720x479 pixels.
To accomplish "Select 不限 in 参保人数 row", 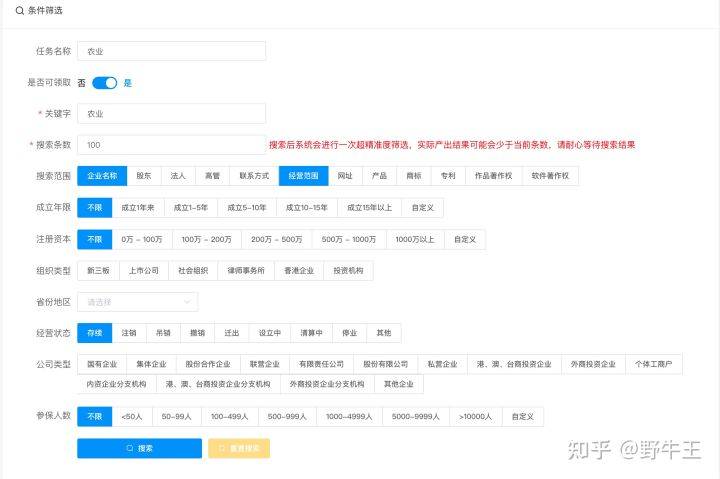I will point(95,417).
